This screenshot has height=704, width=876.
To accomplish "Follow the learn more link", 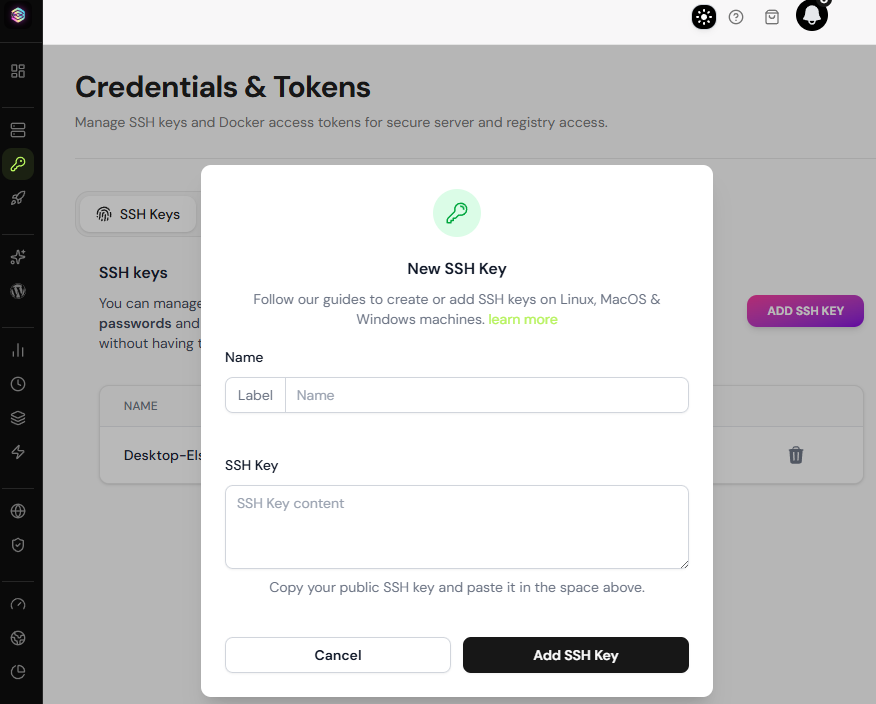I will click(523, 319).
